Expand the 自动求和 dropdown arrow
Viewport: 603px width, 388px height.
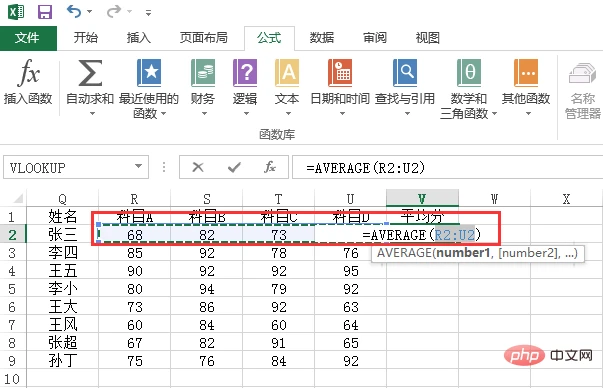92,114
